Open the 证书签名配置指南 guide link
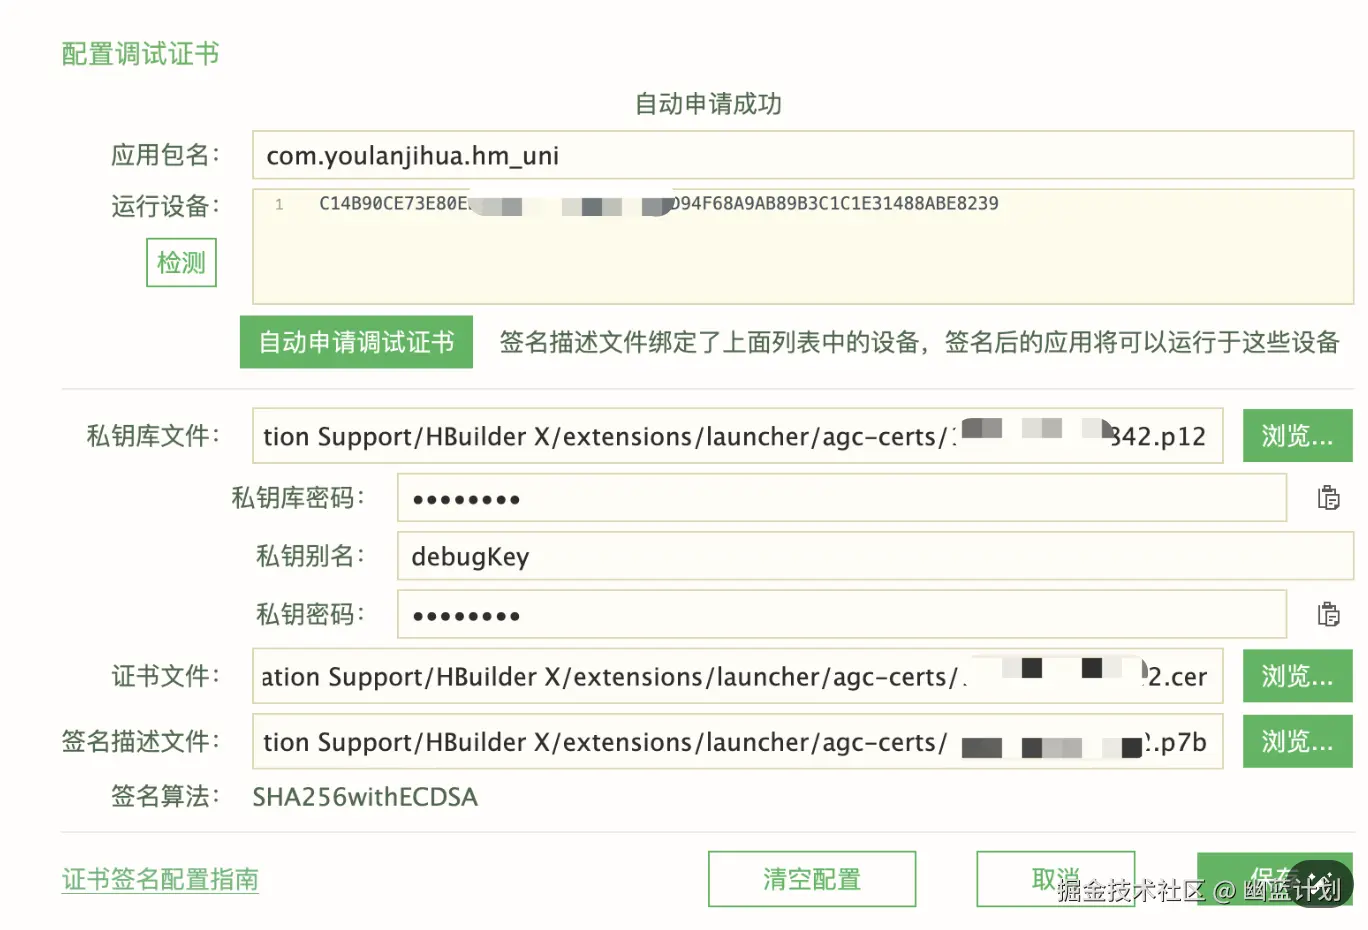Image resolution: width=1368 pixels, height=930 pixels. tap(159, 880)
